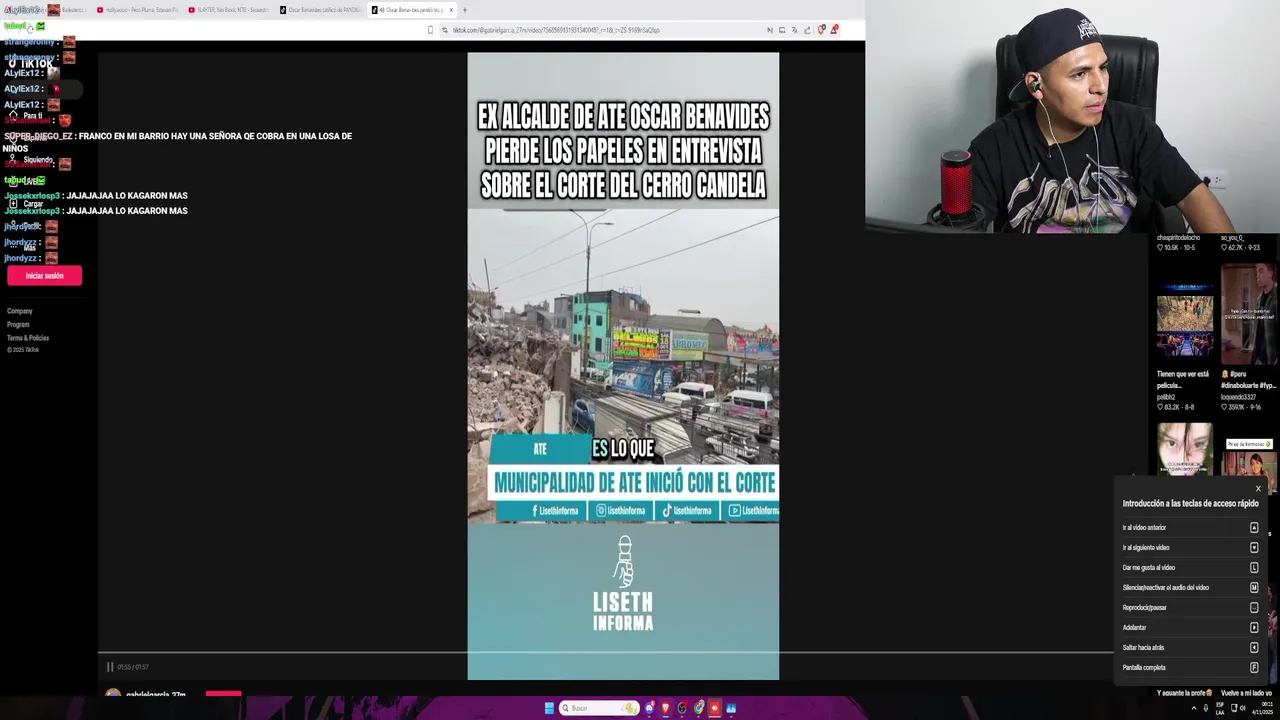
Task: Click the Brave shields icon in address bar
Action: tap(821, 30)
